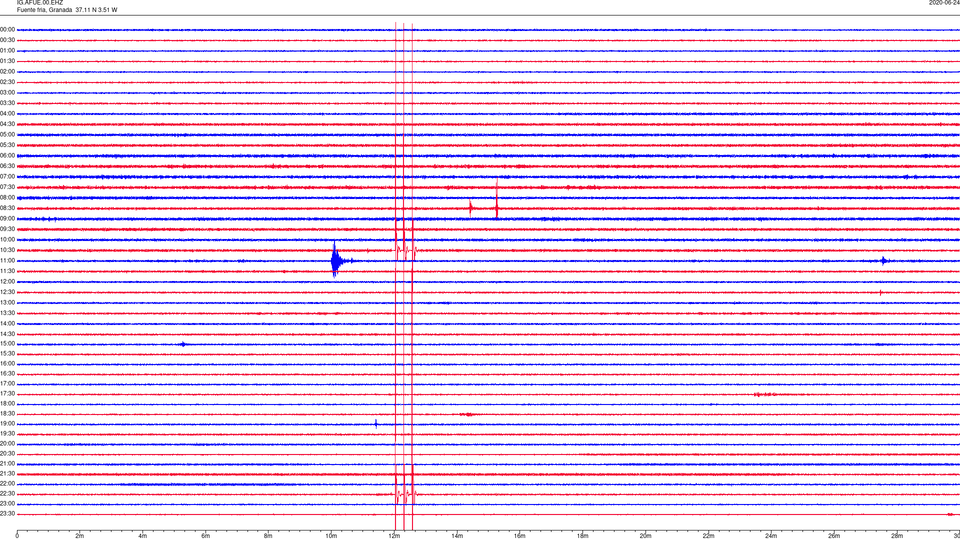The image size is (960, 540).
Task: Click the blue spike on the 19:00 trace
Action: coord(376,424)
